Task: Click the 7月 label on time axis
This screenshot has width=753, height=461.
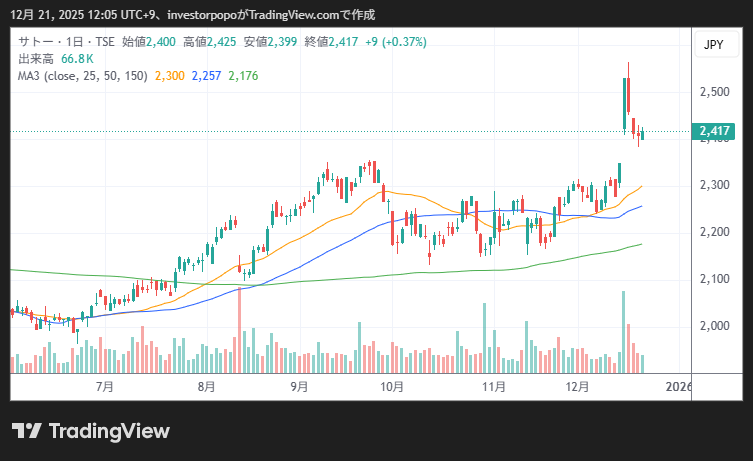Action: click(103, 386)
